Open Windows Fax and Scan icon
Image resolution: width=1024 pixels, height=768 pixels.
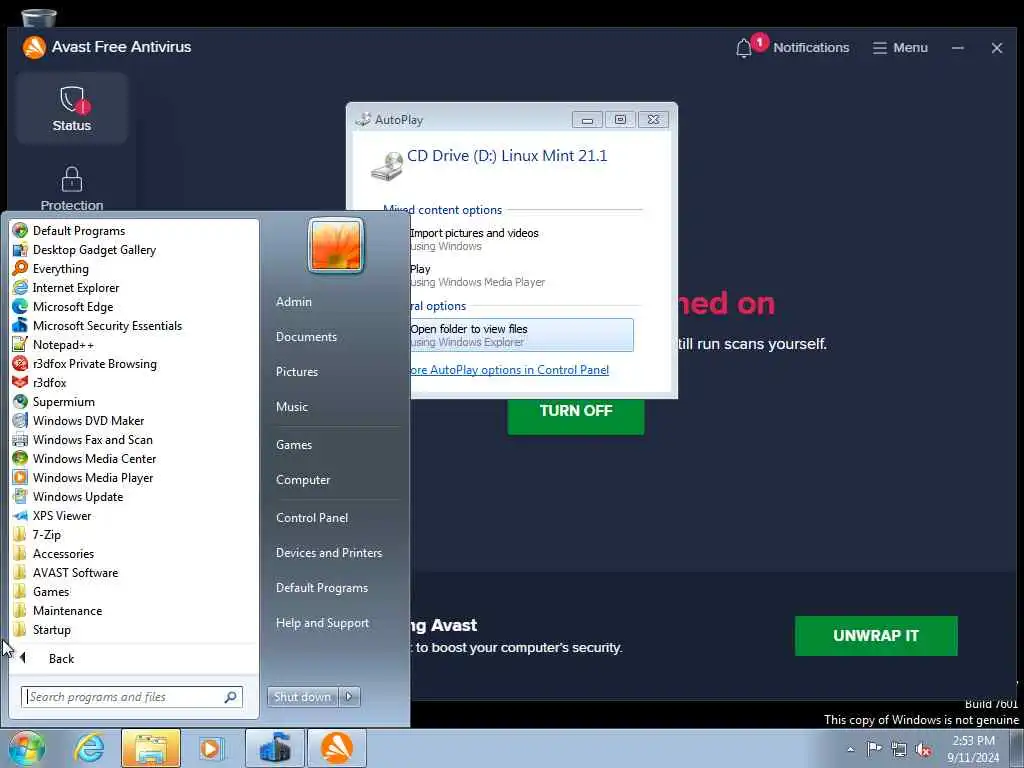20,440
